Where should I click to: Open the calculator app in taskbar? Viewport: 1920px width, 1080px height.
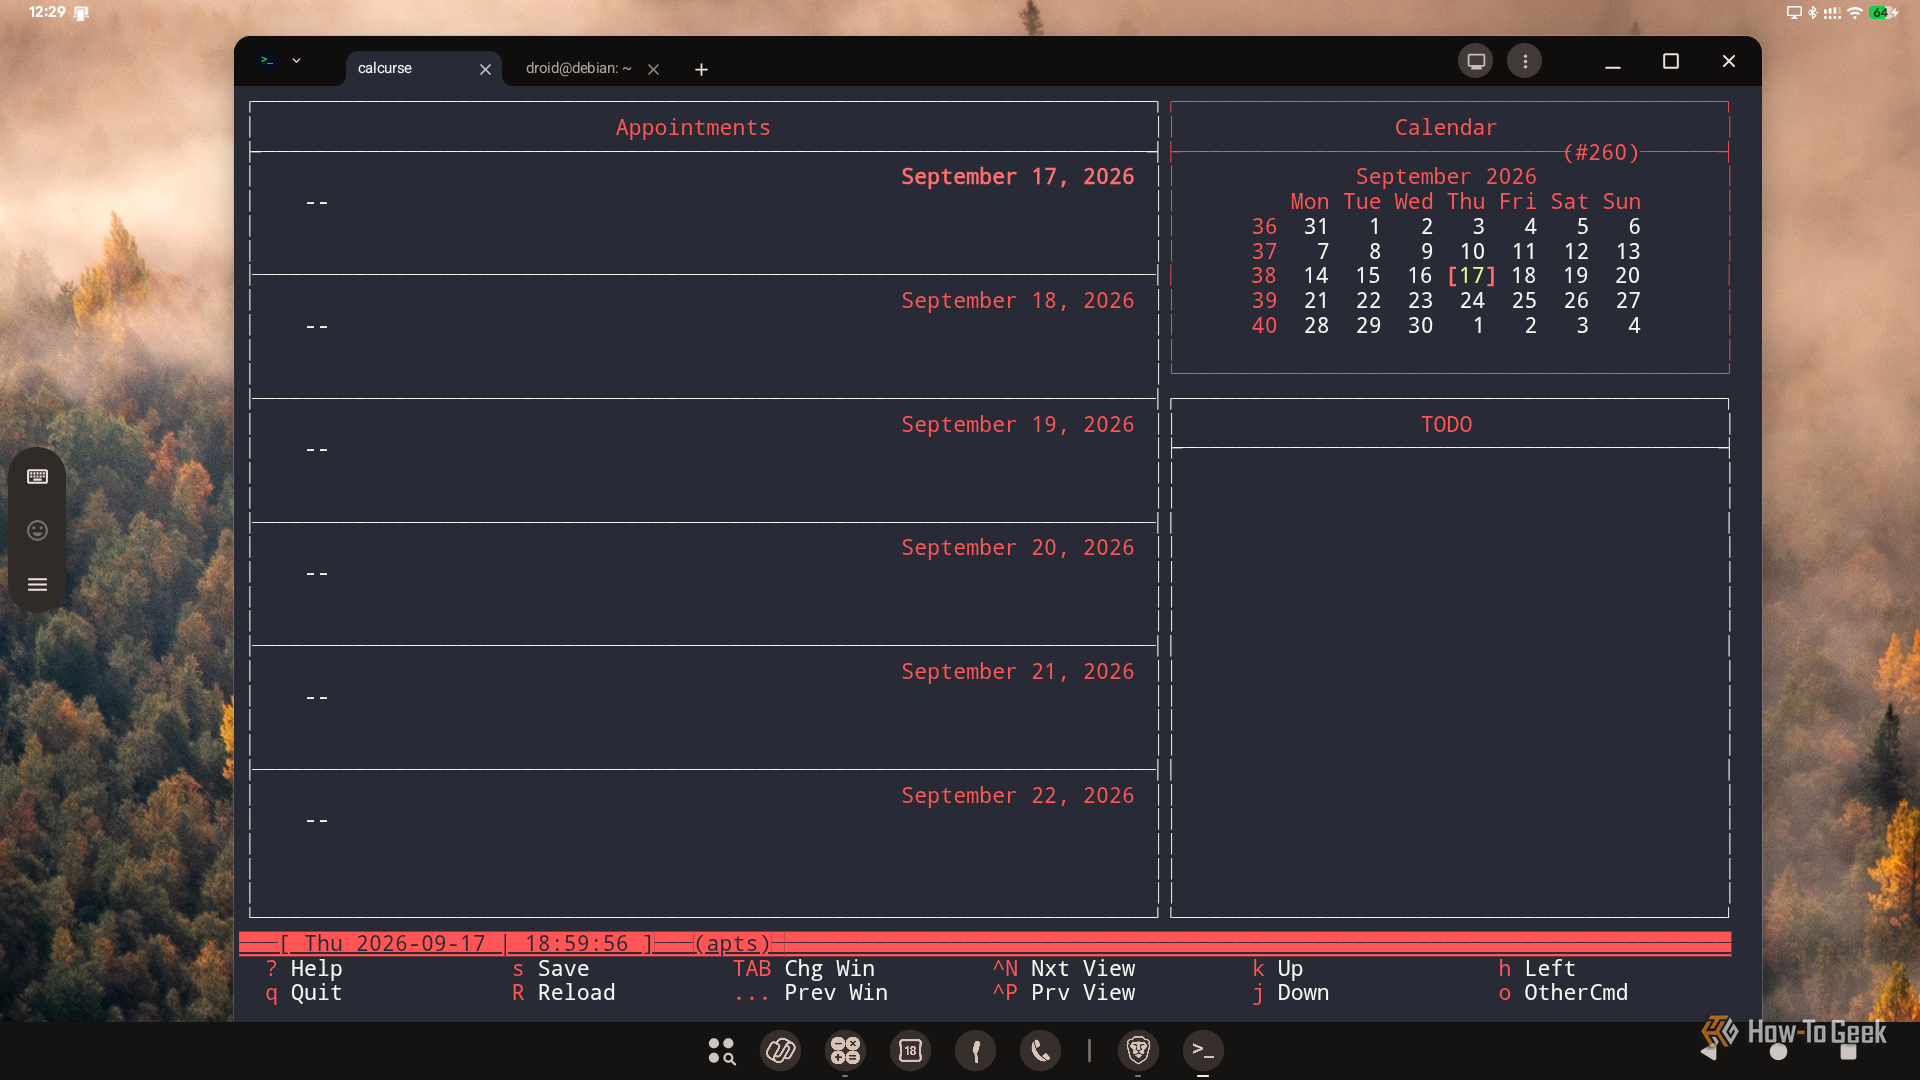(x=845, y=1050)
